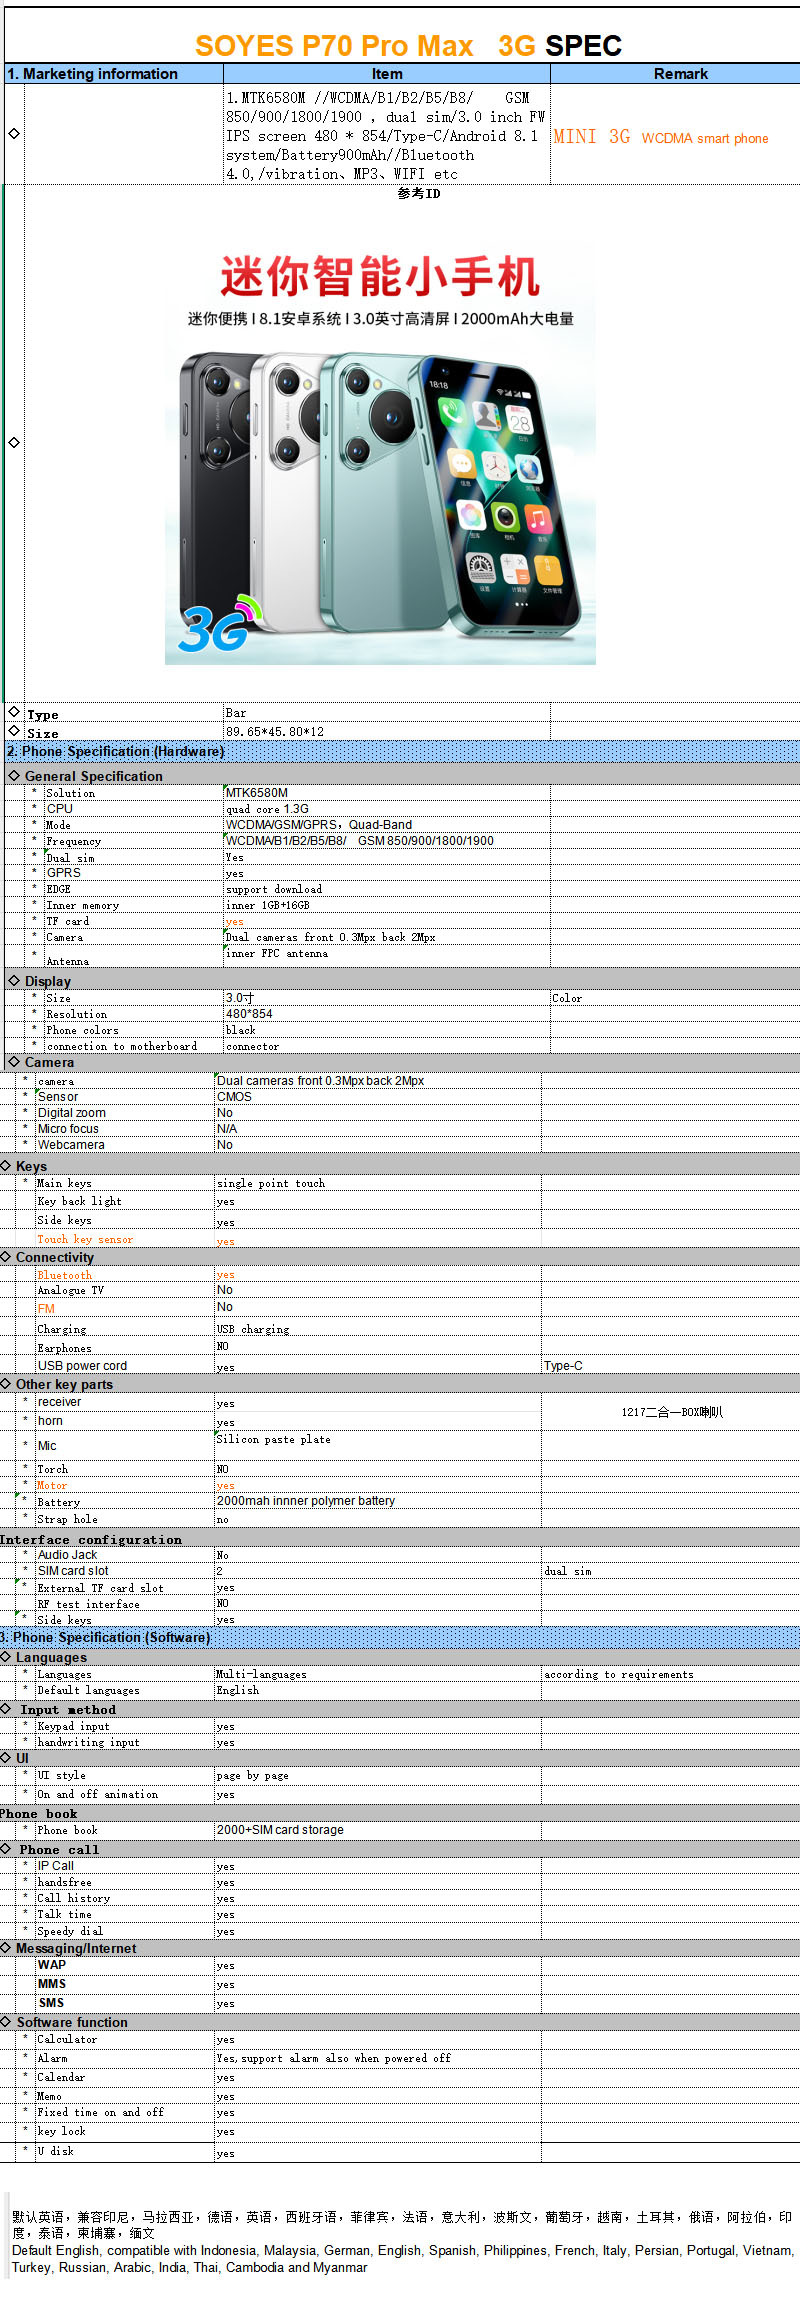Select the 'N/A' Micro focus value cell
Image resolution: width=800 pixels, height=2315 pixels.
point(378,1129)
